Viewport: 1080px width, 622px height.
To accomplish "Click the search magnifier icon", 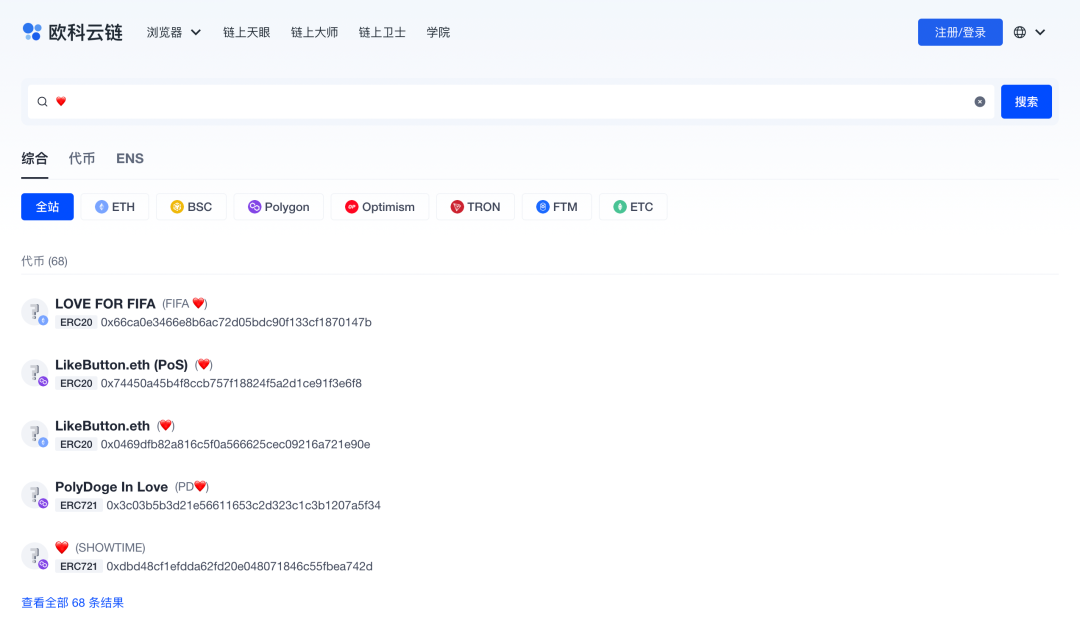I will tap(43, 102).
